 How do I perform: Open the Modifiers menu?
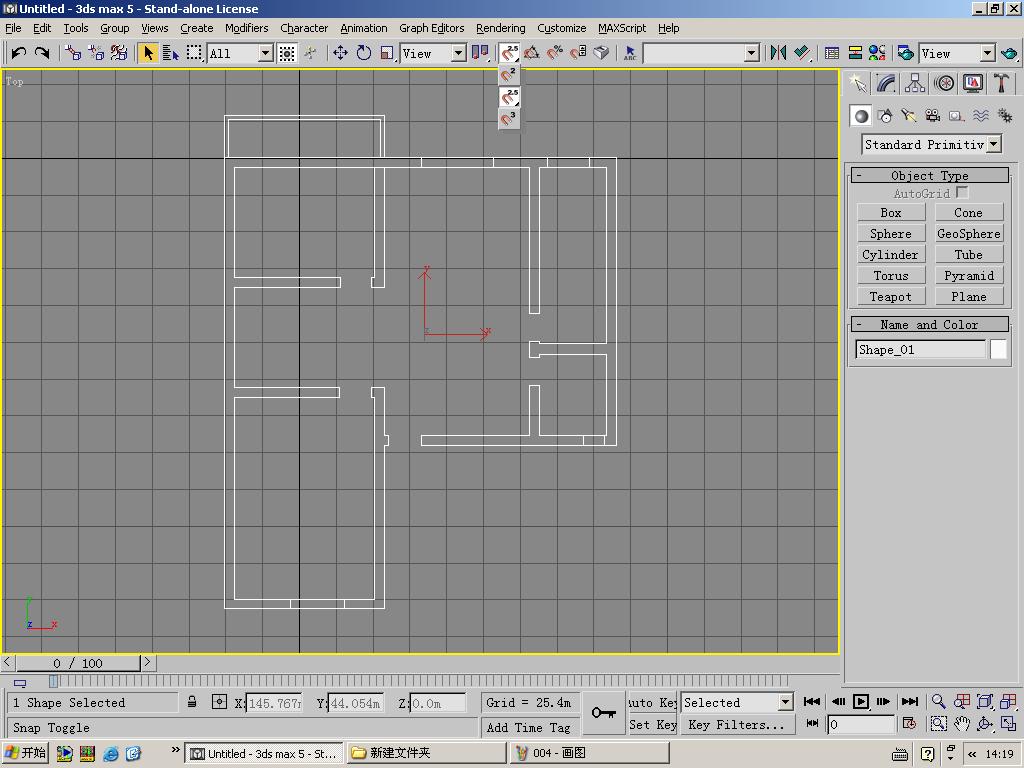246,28
